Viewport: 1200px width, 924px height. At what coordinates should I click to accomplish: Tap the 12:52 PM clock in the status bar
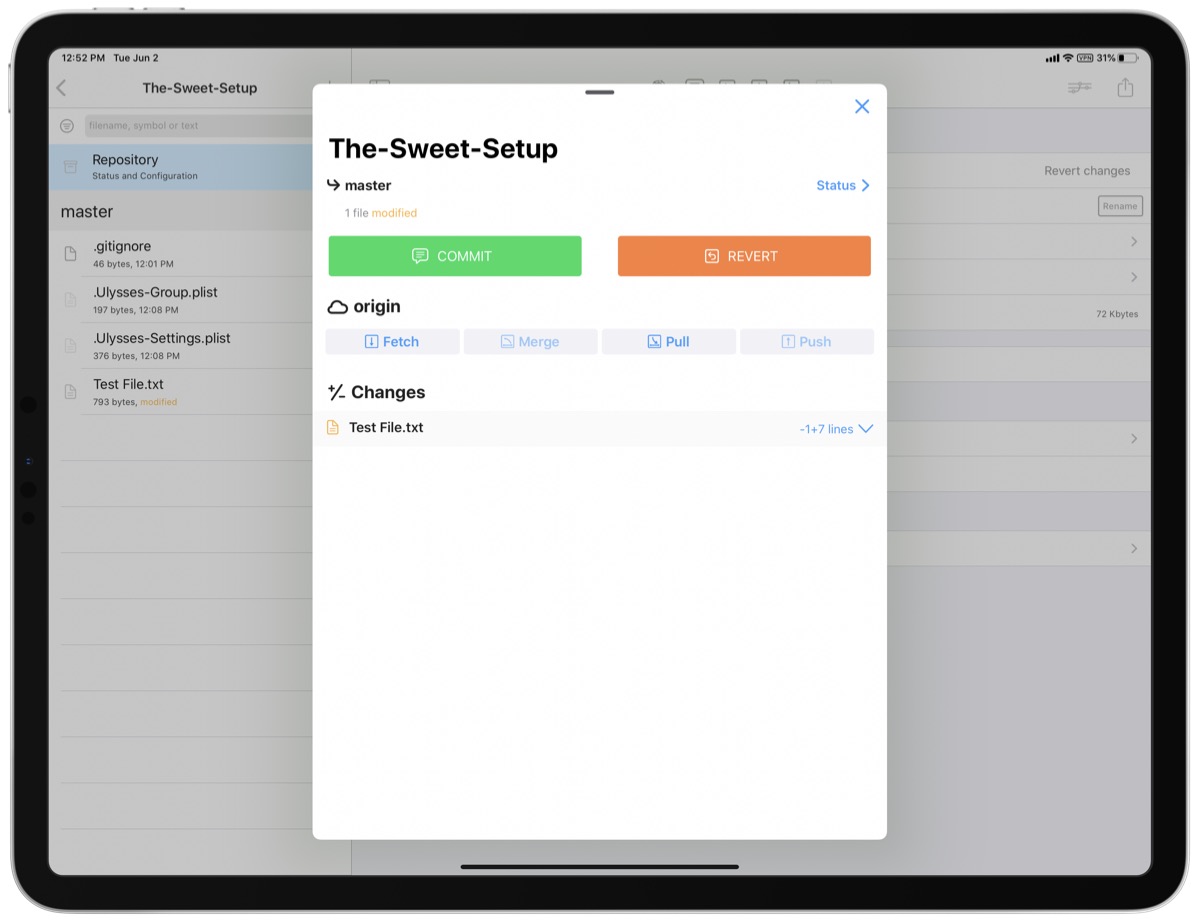(83, 58)
